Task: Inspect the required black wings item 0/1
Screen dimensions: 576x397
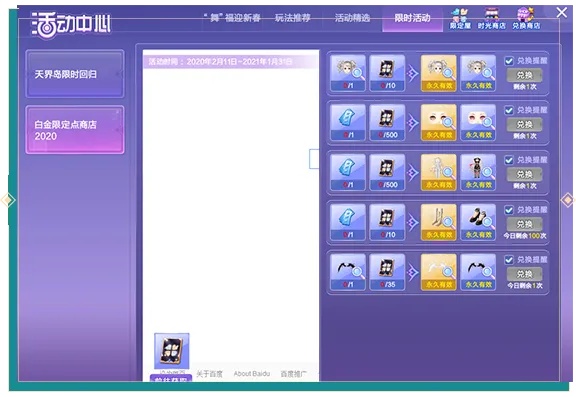Action: tap(348, 272)
